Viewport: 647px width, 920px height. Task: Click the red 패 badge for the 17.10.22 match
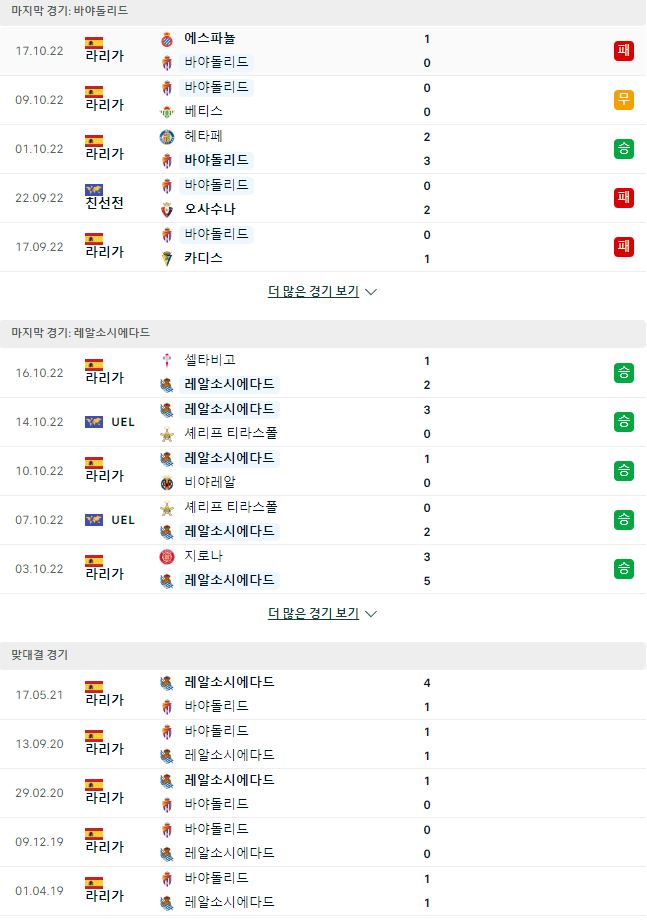[624, 50]
